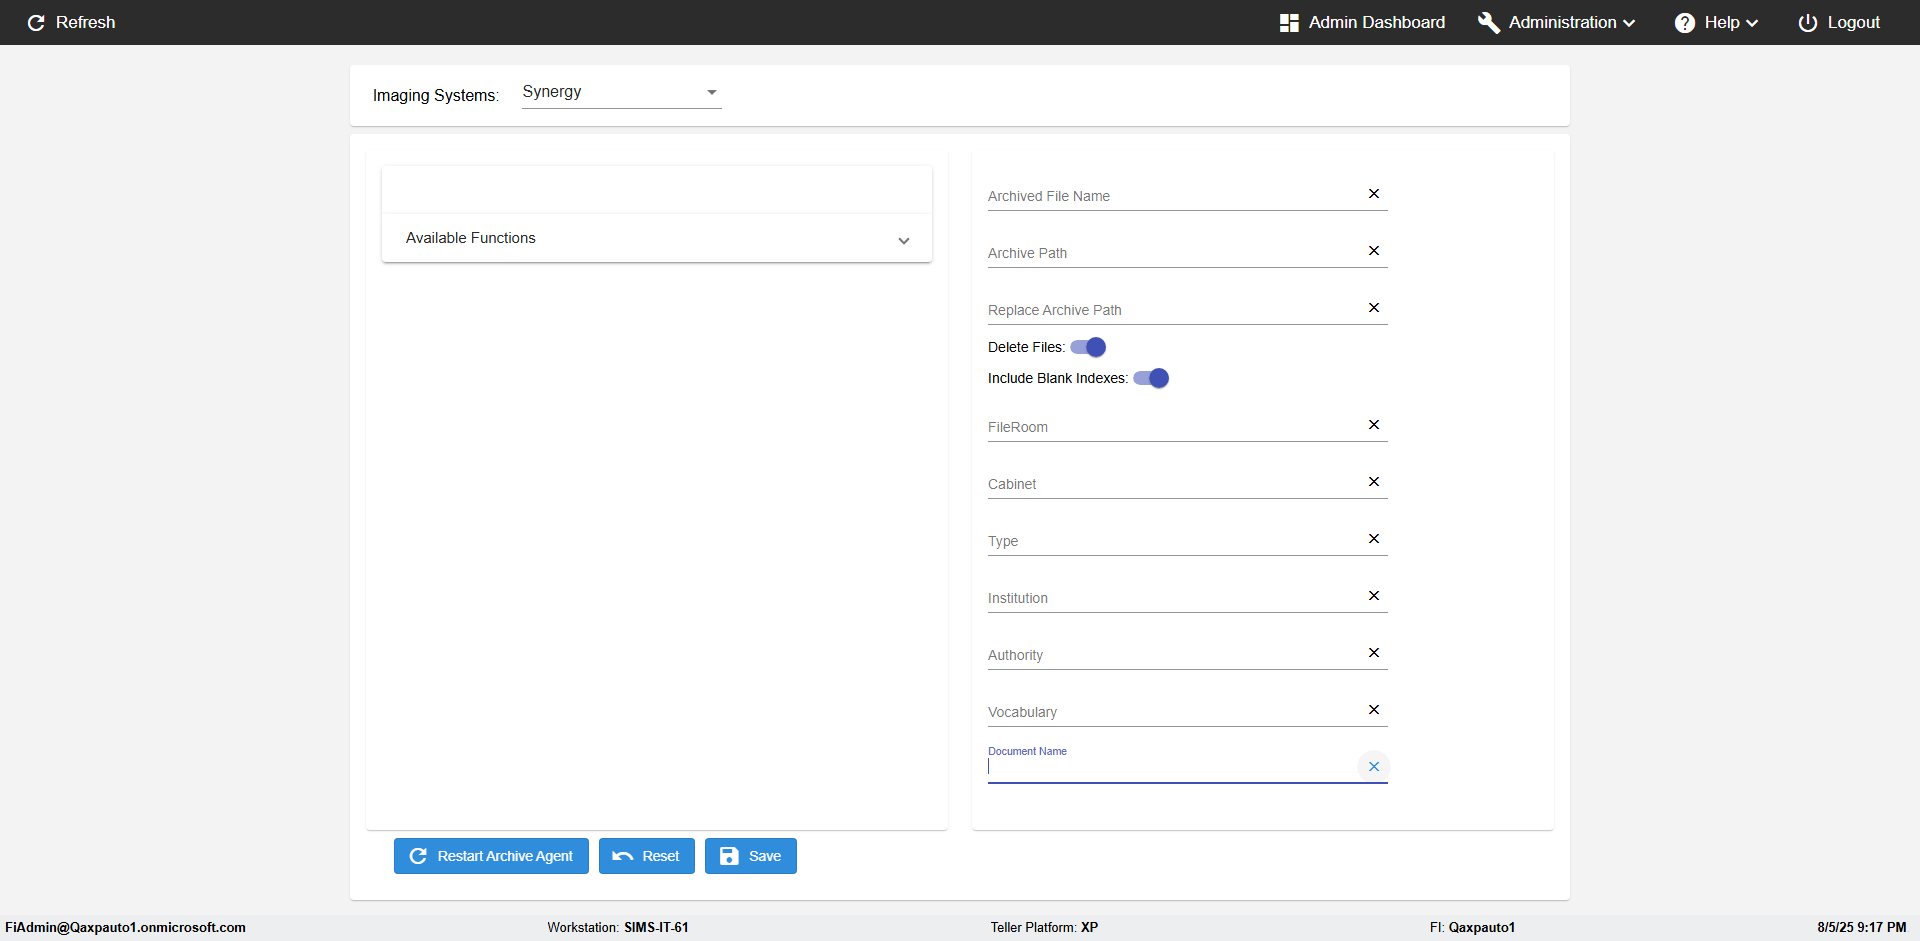Clear the Vocabulary field
Image resolution: width=1920 pixels, height=941 pixels.
pos(1374,710)
